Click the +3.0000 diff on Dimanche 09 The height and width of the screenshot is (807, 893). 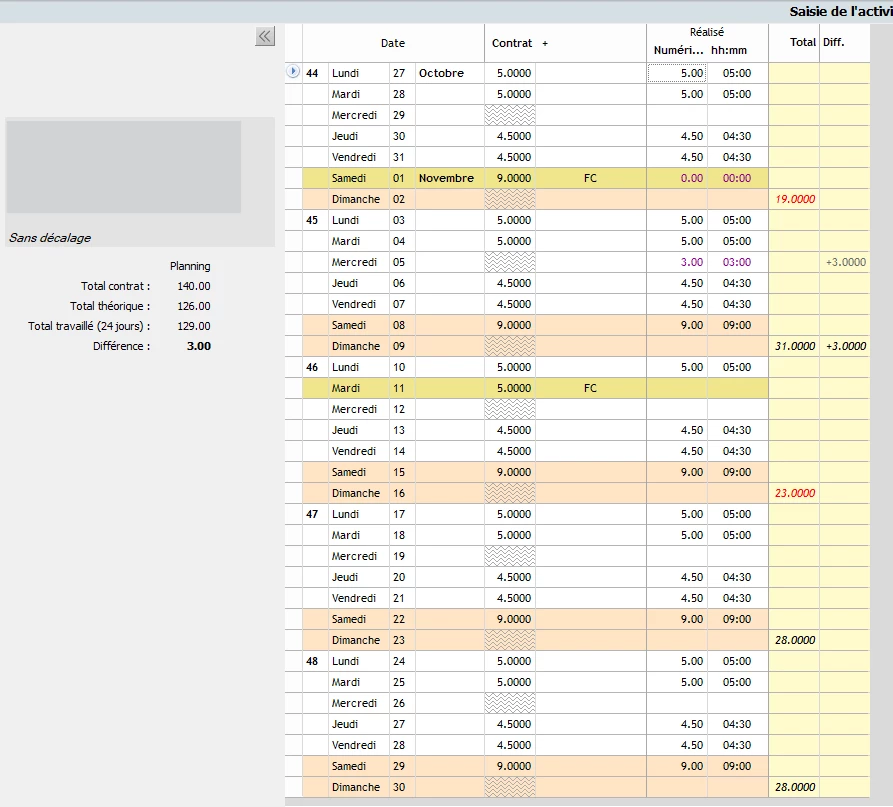click(x=846, y=346)
